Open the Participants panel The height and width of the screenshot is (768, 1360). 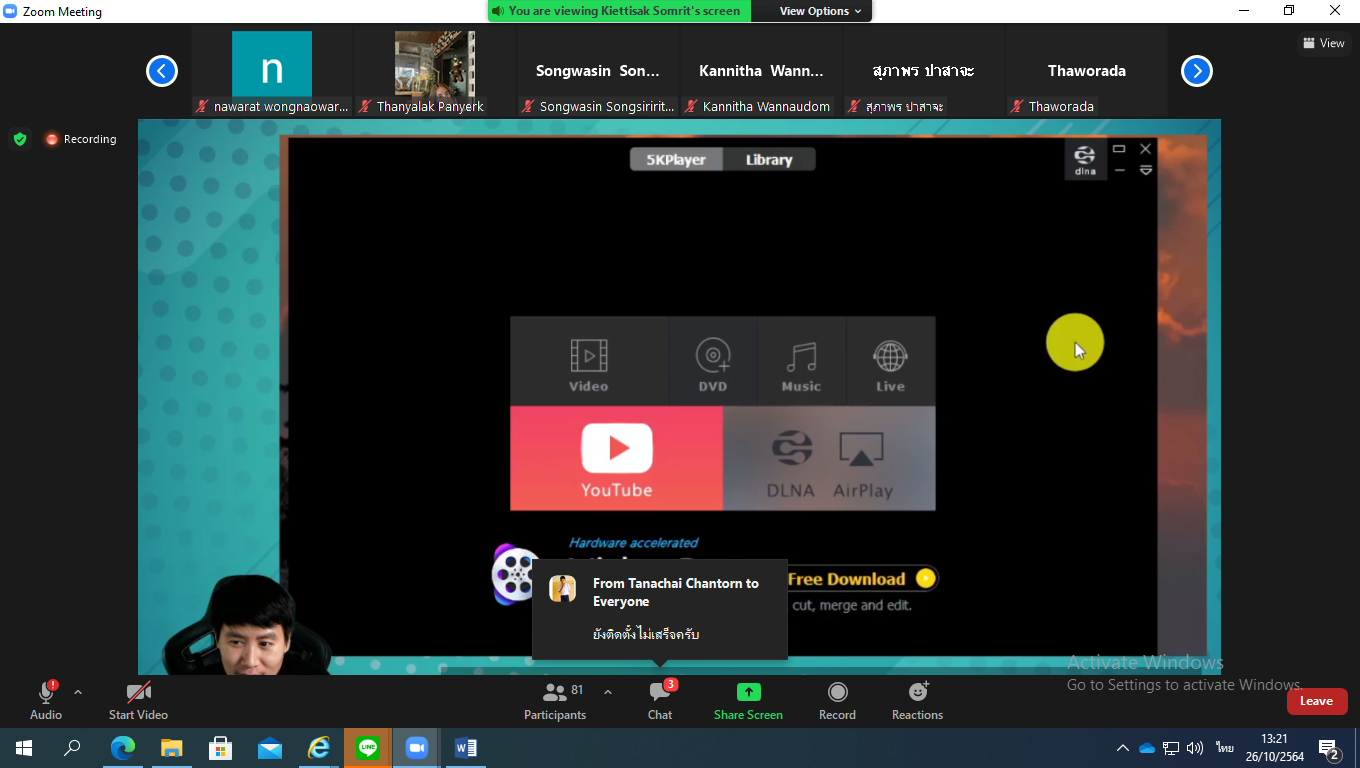tap(555, 700)
